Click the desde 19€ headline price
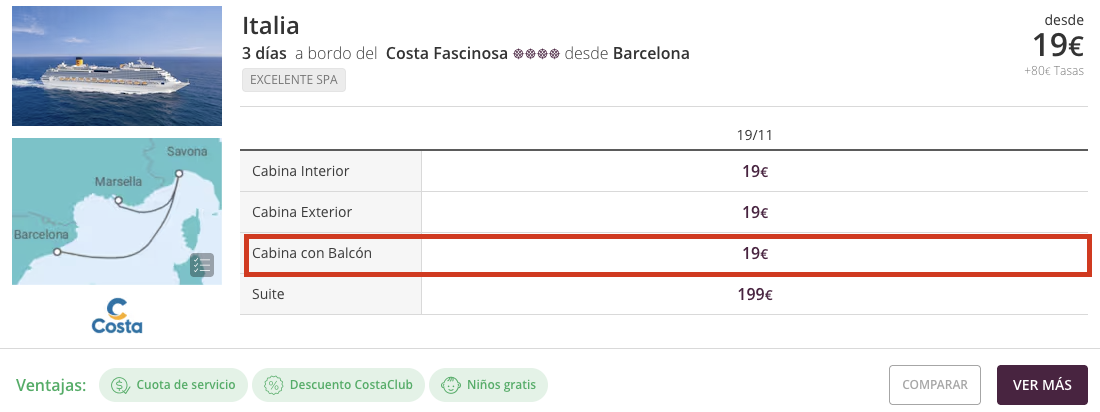Screen dimensions: 1100x412 coord(1057,45)
